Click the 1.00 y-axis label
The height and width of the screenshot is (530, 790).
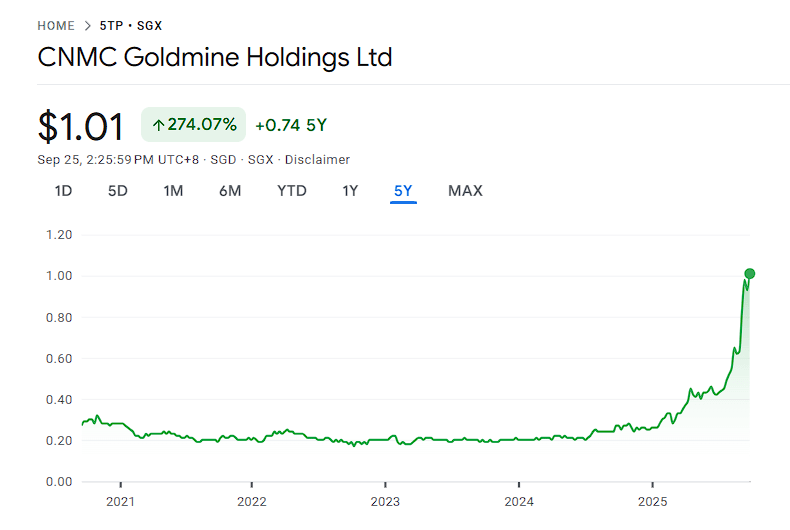pos(59,276)
